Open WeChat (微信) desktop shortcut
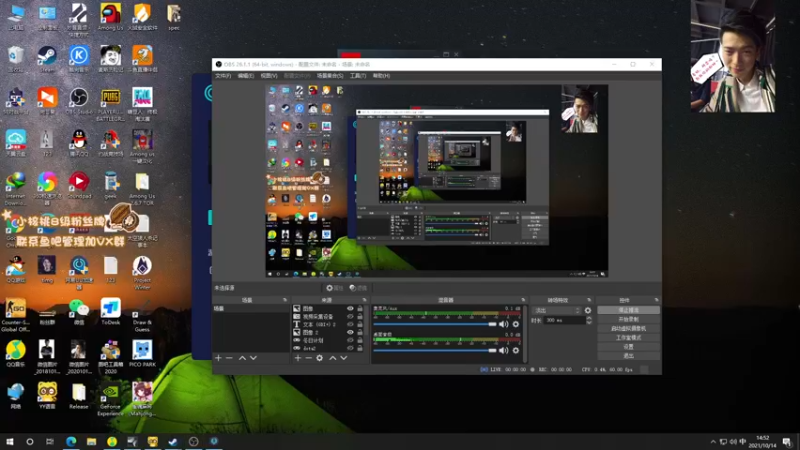 point(79,311)
